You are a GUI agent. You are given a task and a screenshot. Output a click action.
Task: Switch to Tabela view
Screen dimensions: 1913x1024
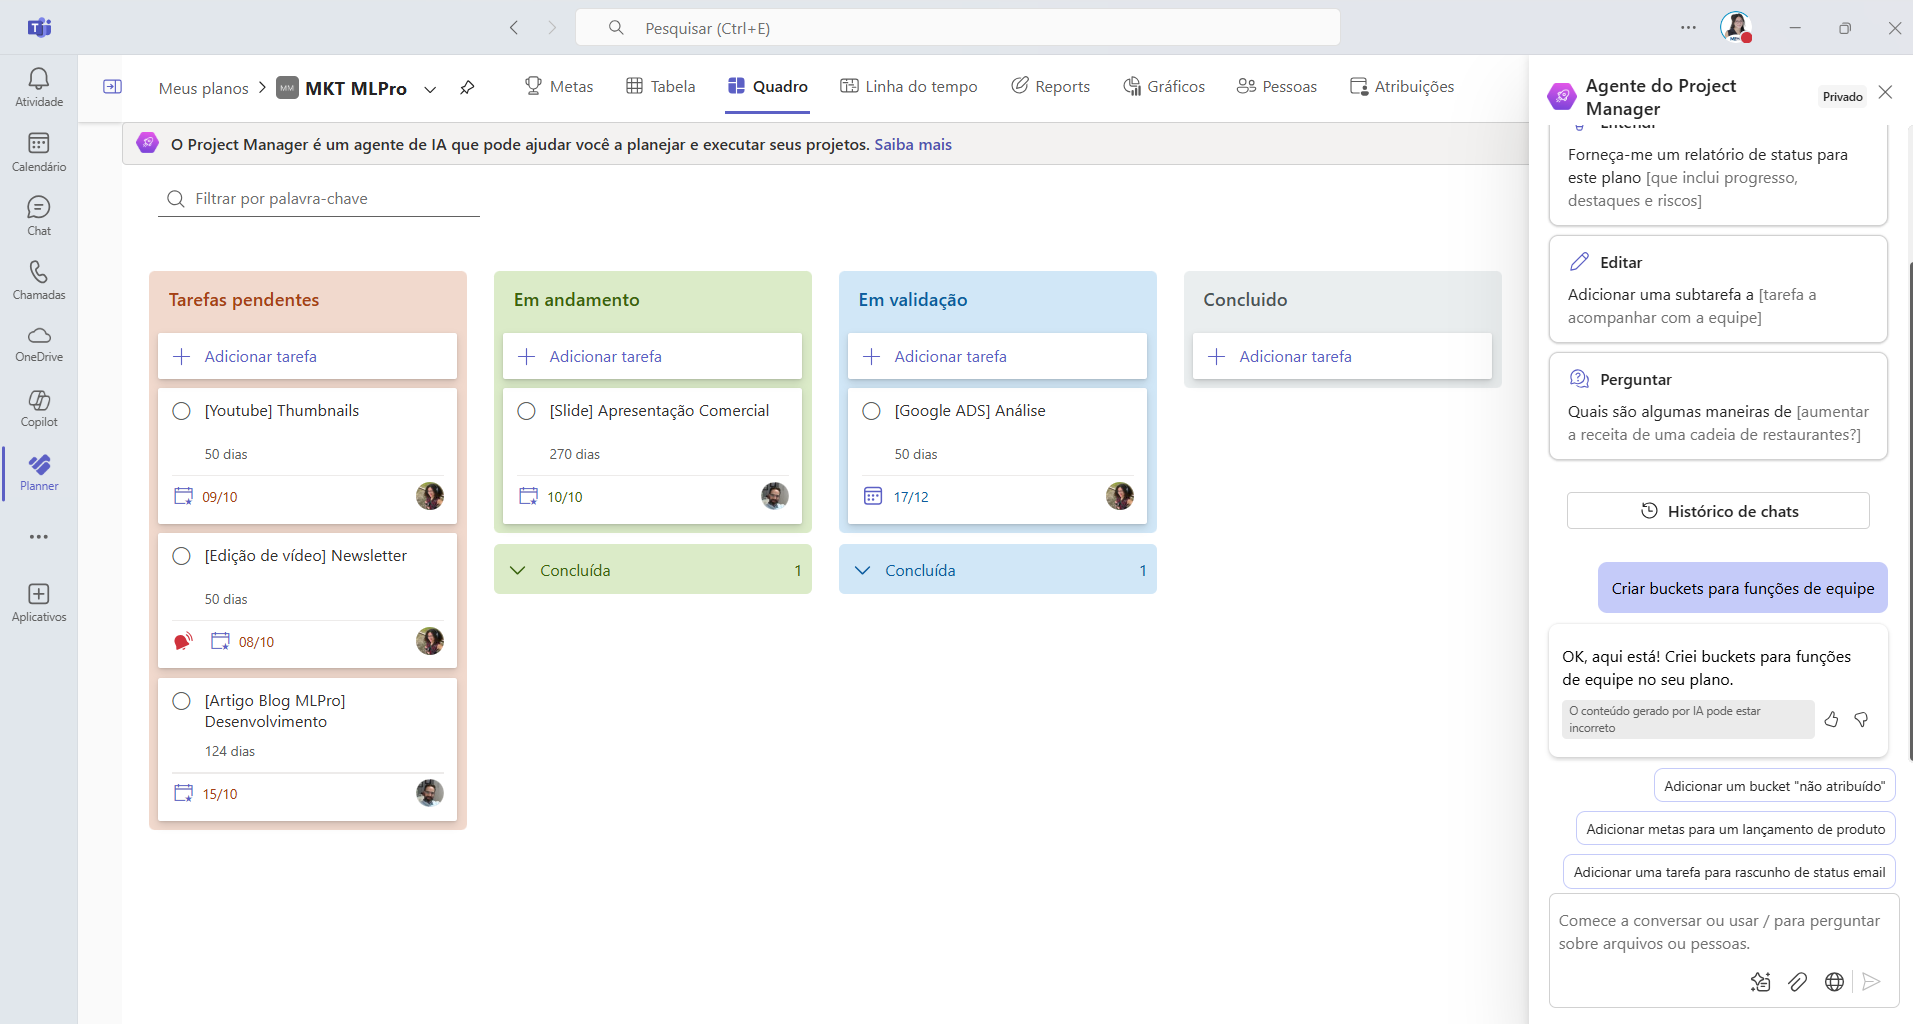coord(661,87)
